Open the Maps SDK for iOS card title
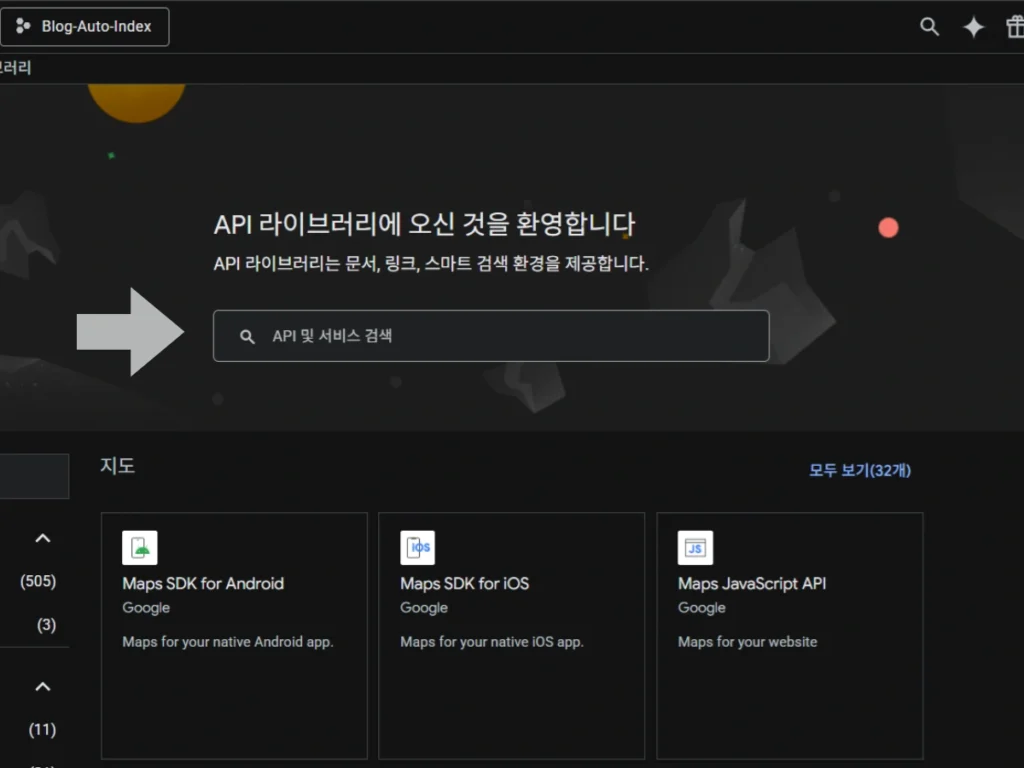 click(464, 583)
